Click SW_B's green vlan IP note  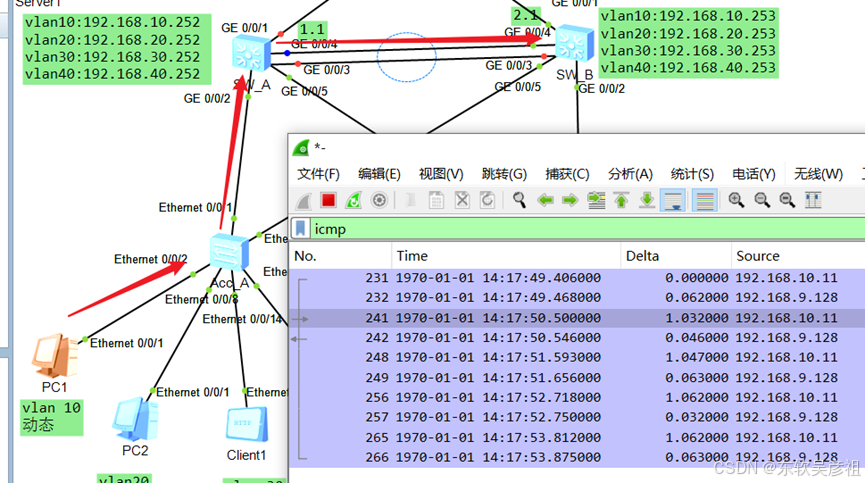(688, 42)
